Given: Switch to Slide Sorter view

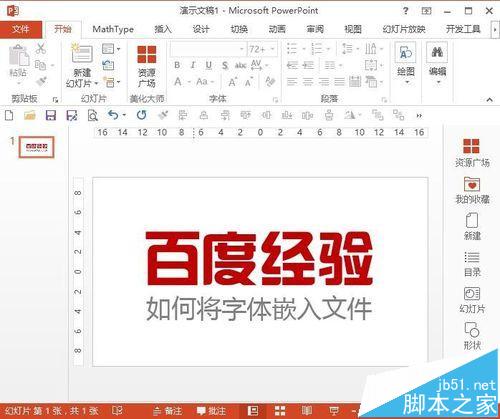Looking at the screenshot, I should (280, 411).
